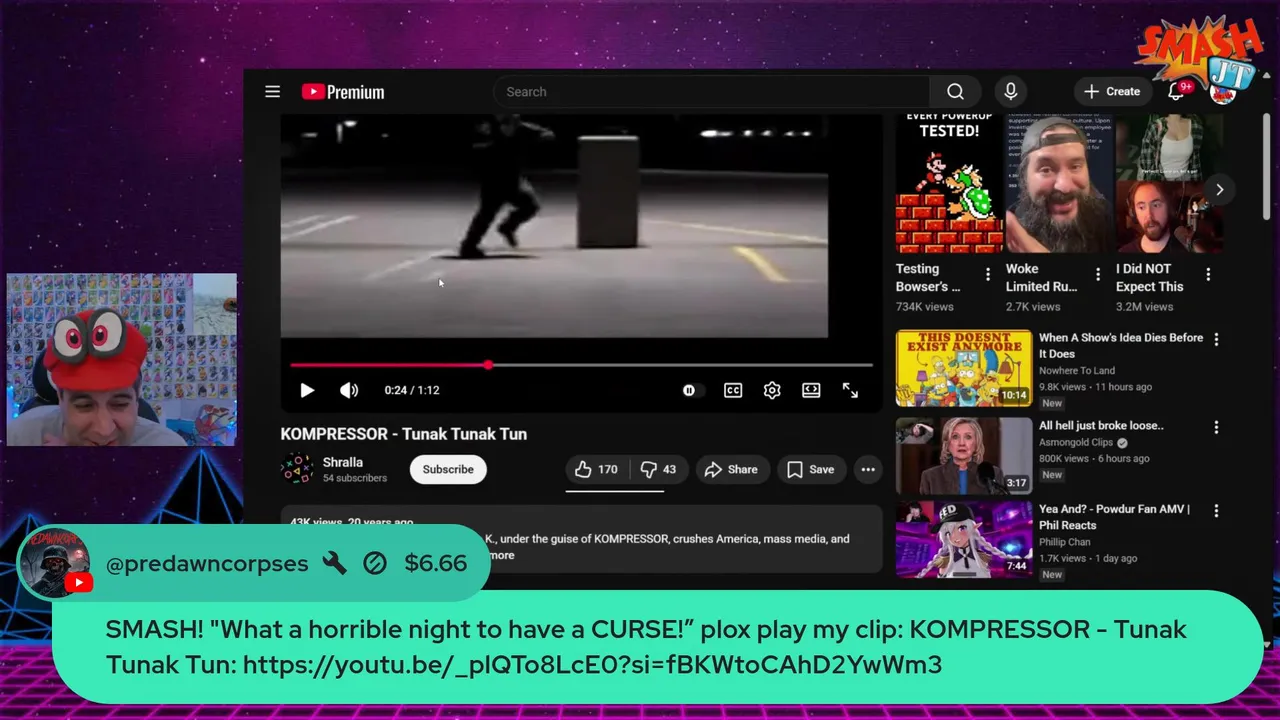Click the search magnifier button
The image size is (1280, 720).
[955, 92]
